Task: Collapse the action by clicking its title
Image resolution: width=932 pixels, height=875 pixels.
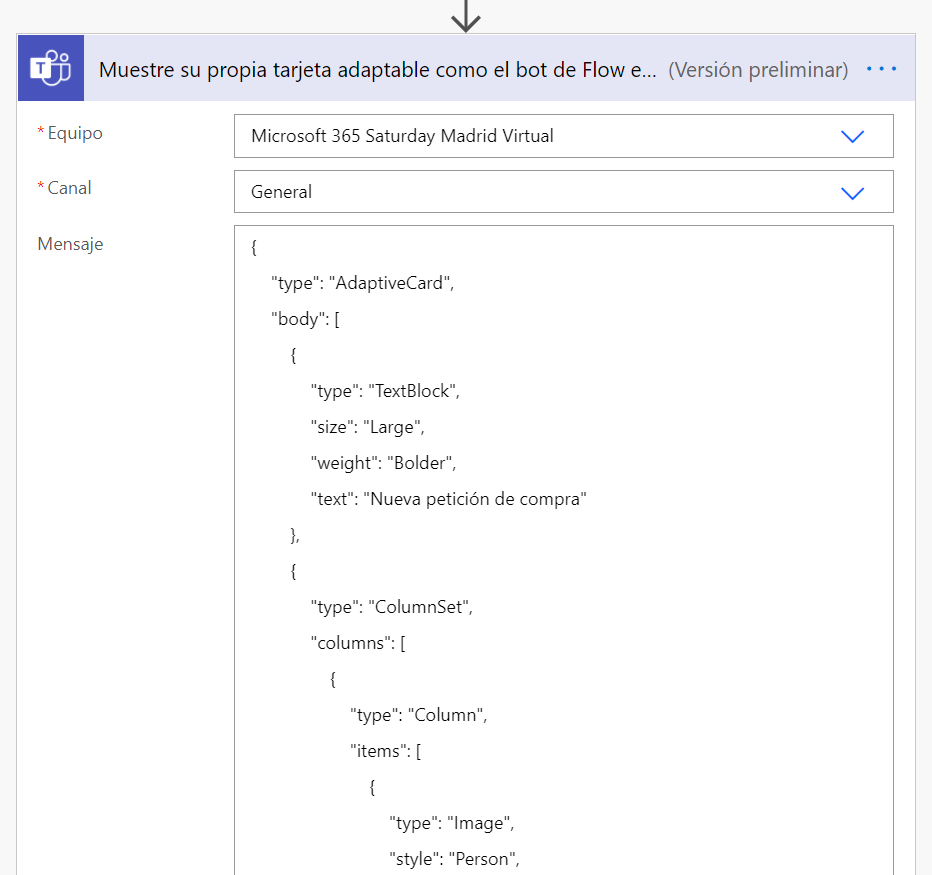Action: pyautogui.click(x=378, y=70)
